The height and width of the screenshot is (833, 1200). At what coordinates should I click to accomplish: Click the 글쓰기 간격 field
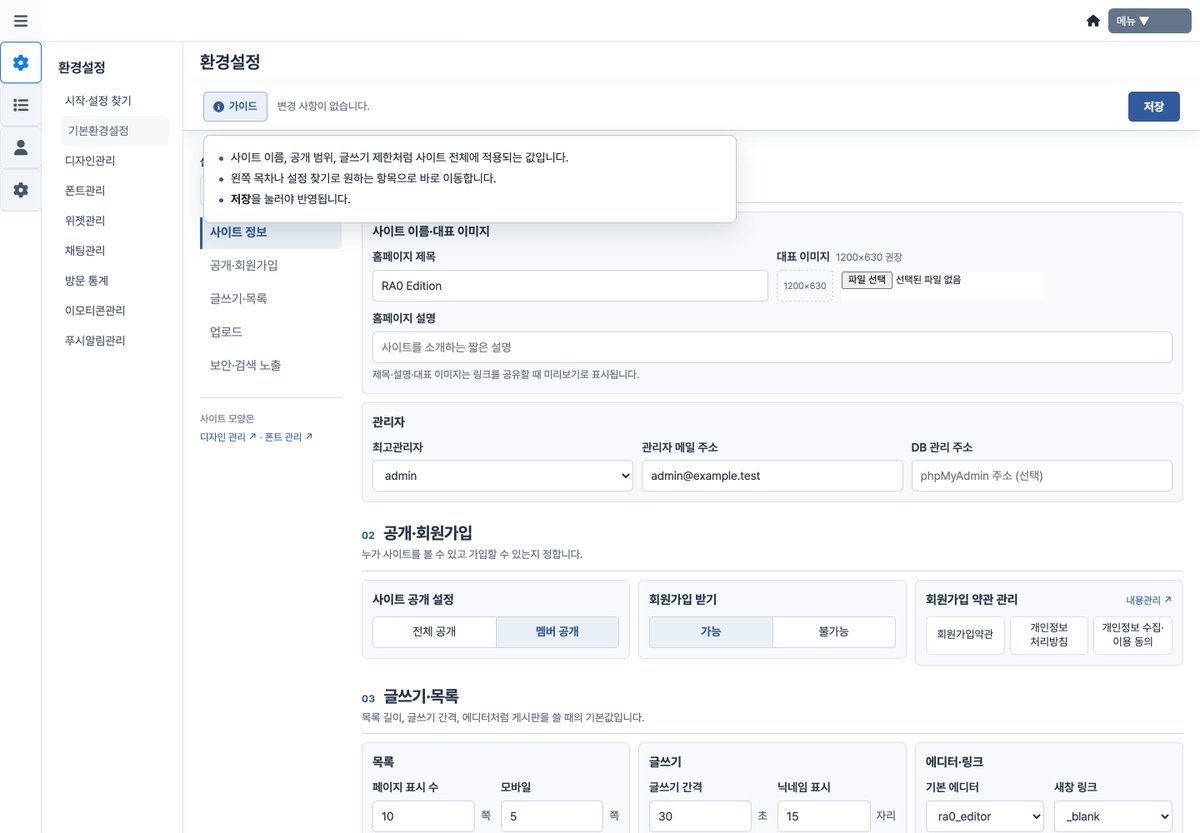[700, 816]
